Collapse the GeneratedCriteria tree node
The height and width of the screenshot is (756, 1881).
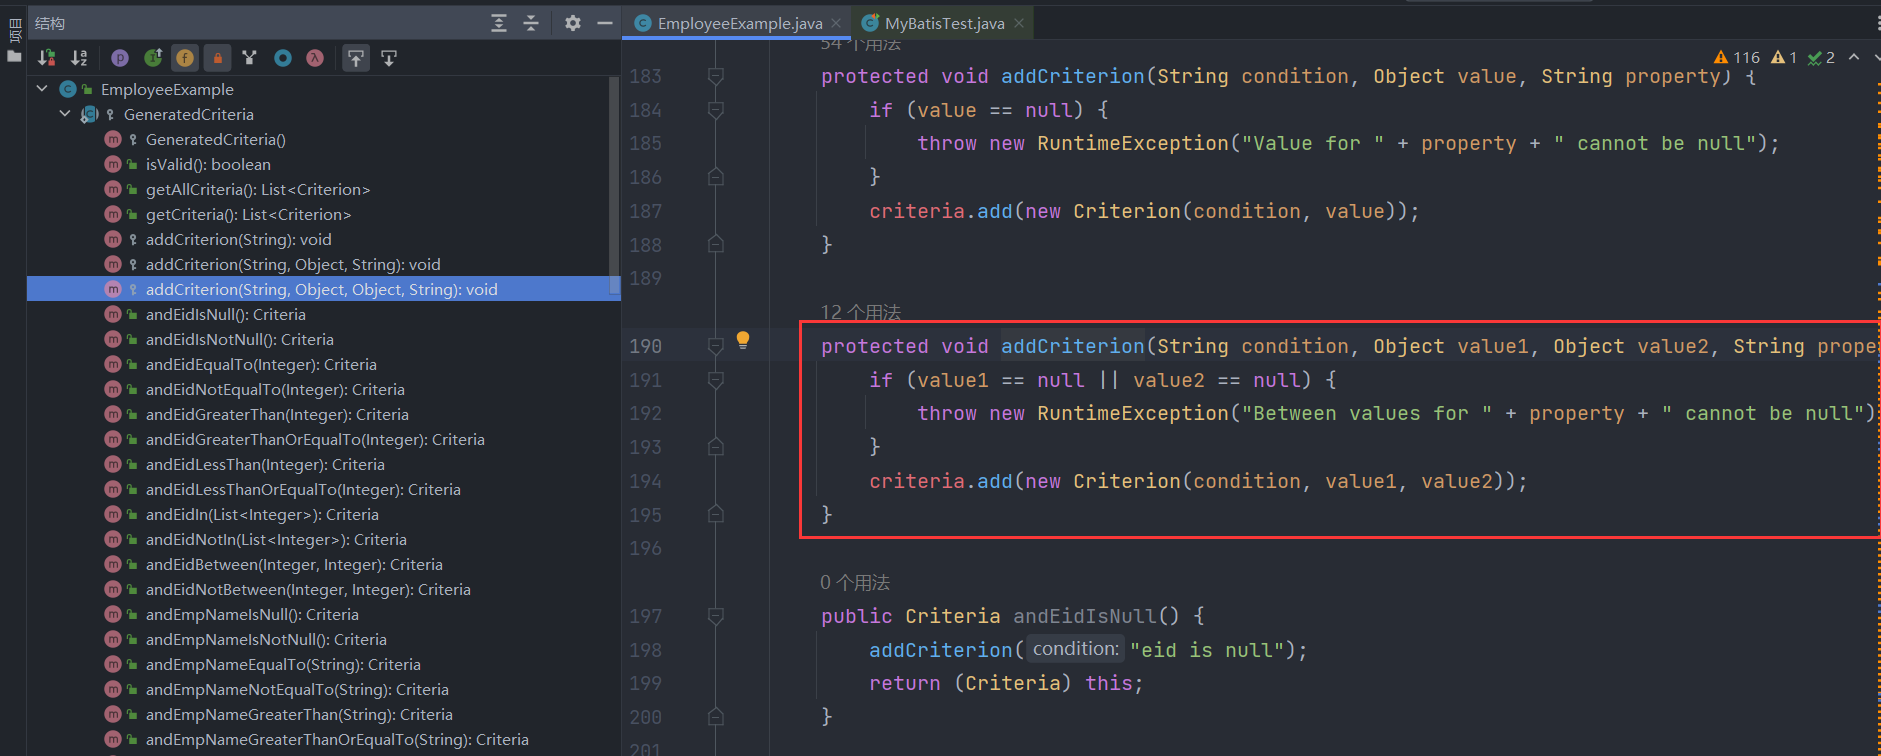[65, 114]
